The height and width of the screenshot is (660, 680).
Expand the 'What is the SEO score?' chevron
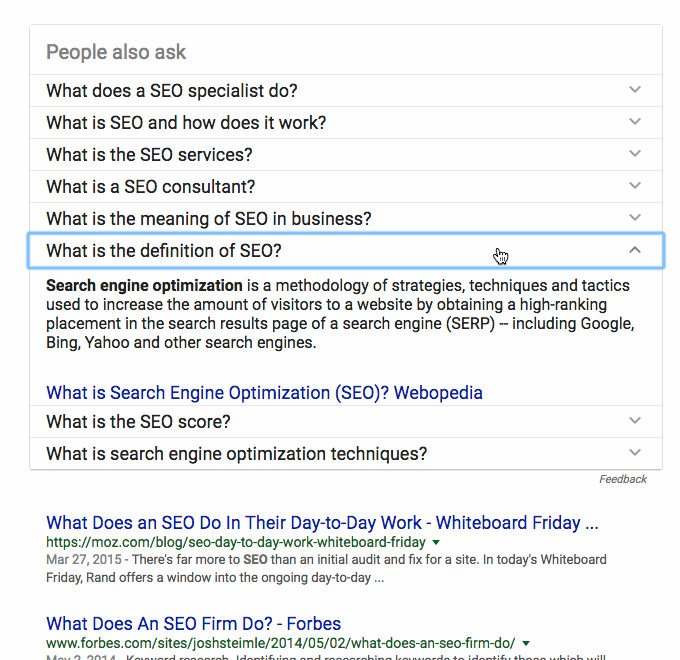click(x=634, y=421)
